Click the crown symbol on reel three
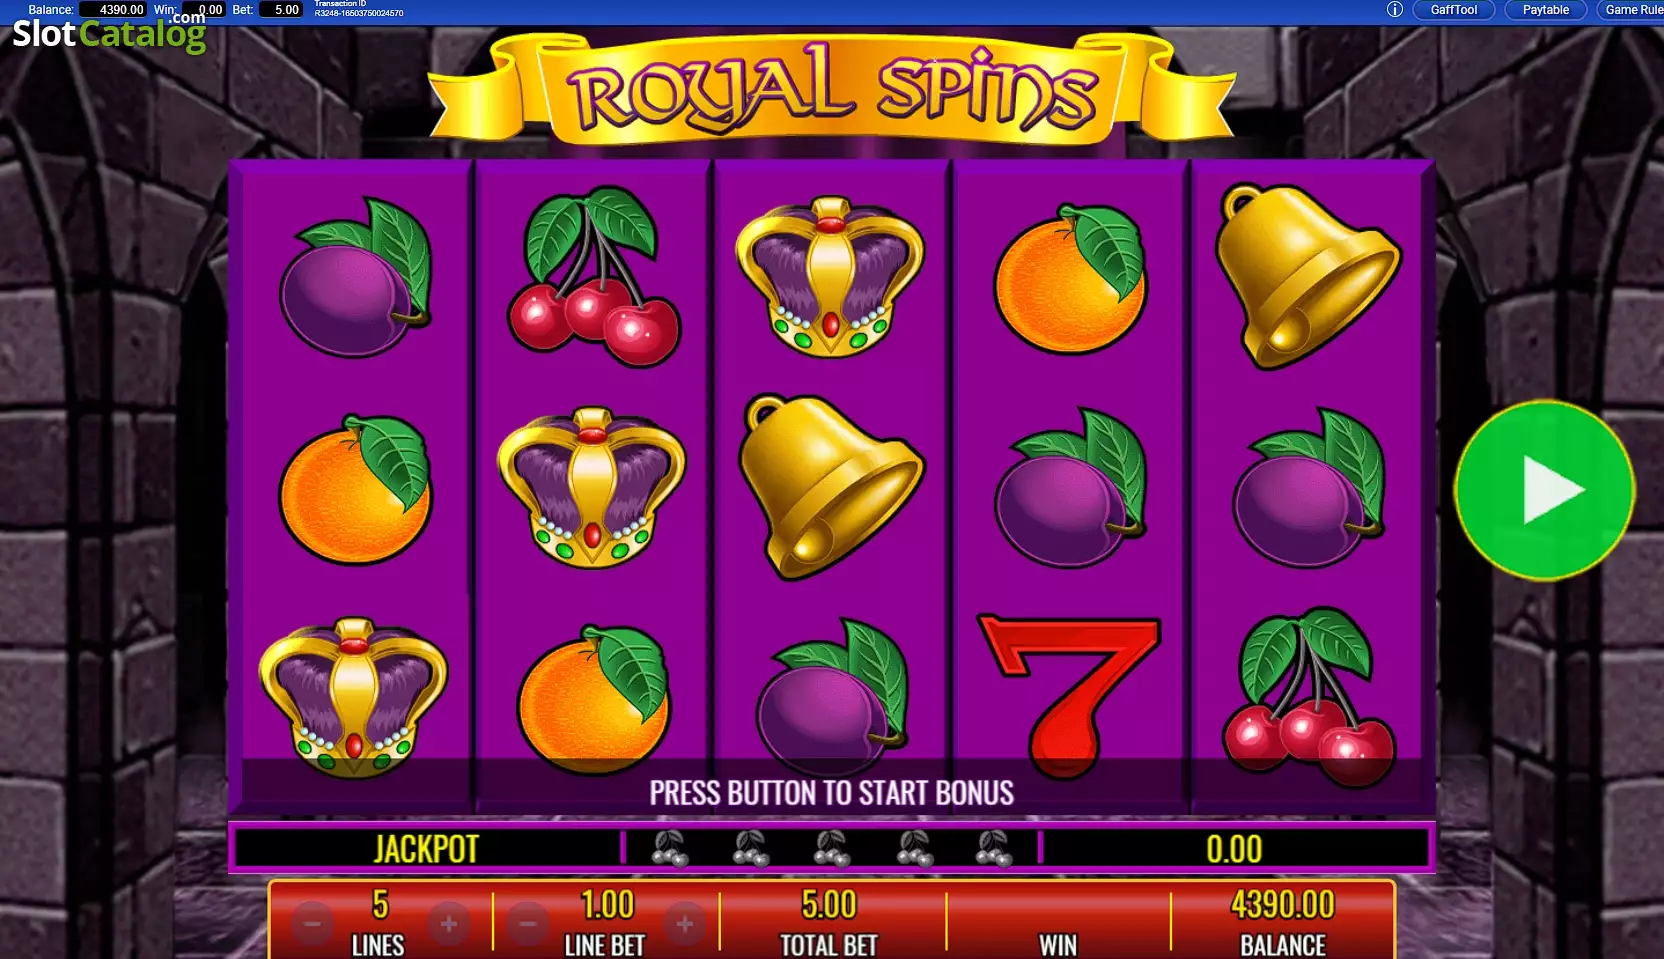 [830, 276]
